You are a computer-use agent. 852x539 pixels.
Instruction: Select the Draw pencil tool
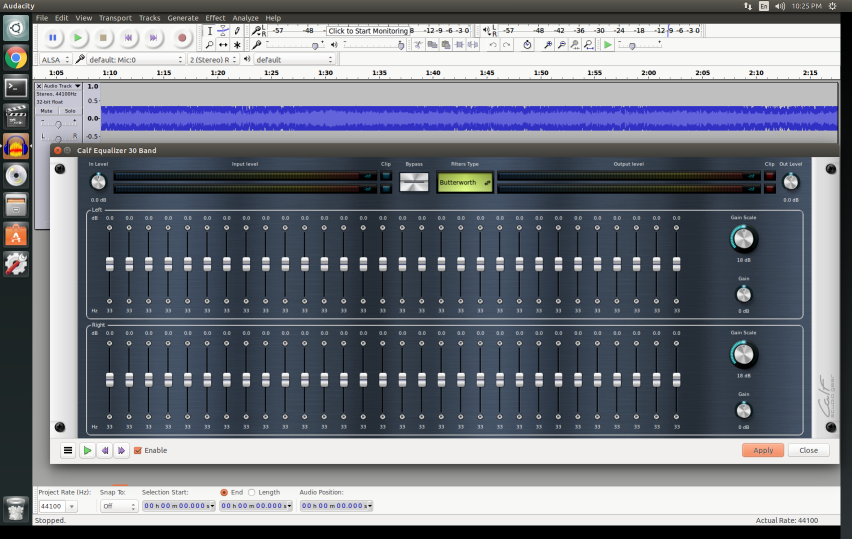tap(237, 31)
